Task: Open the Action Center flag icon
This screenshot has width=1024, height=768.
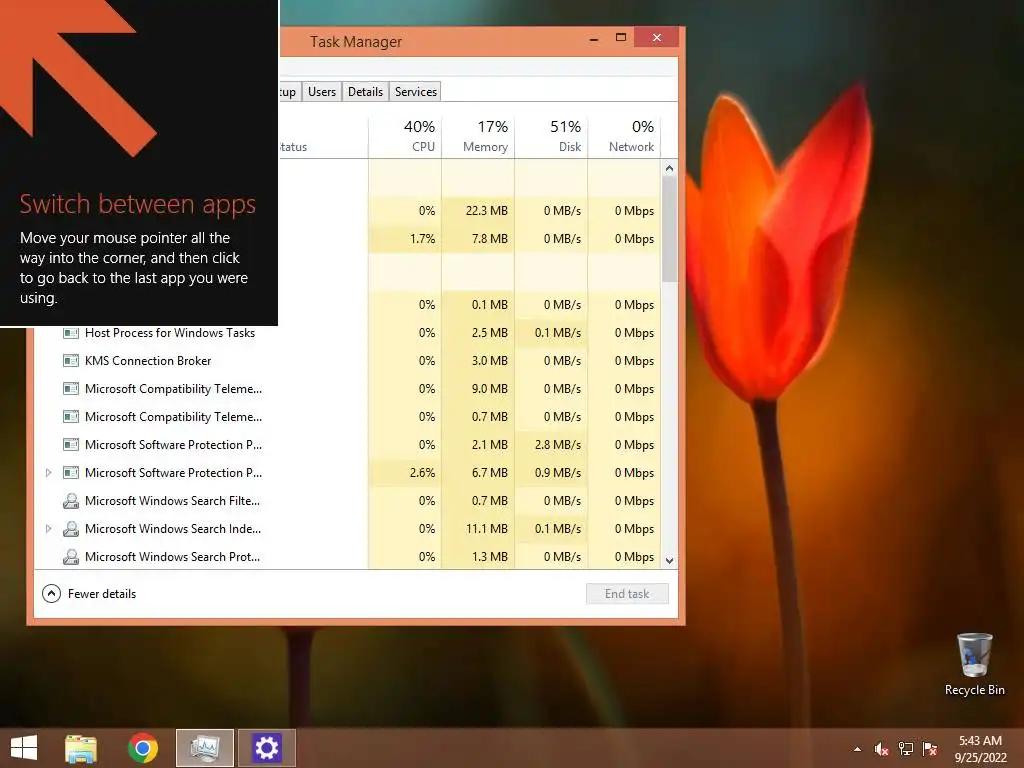Action: pyautogui.click(x=930, y=749)
